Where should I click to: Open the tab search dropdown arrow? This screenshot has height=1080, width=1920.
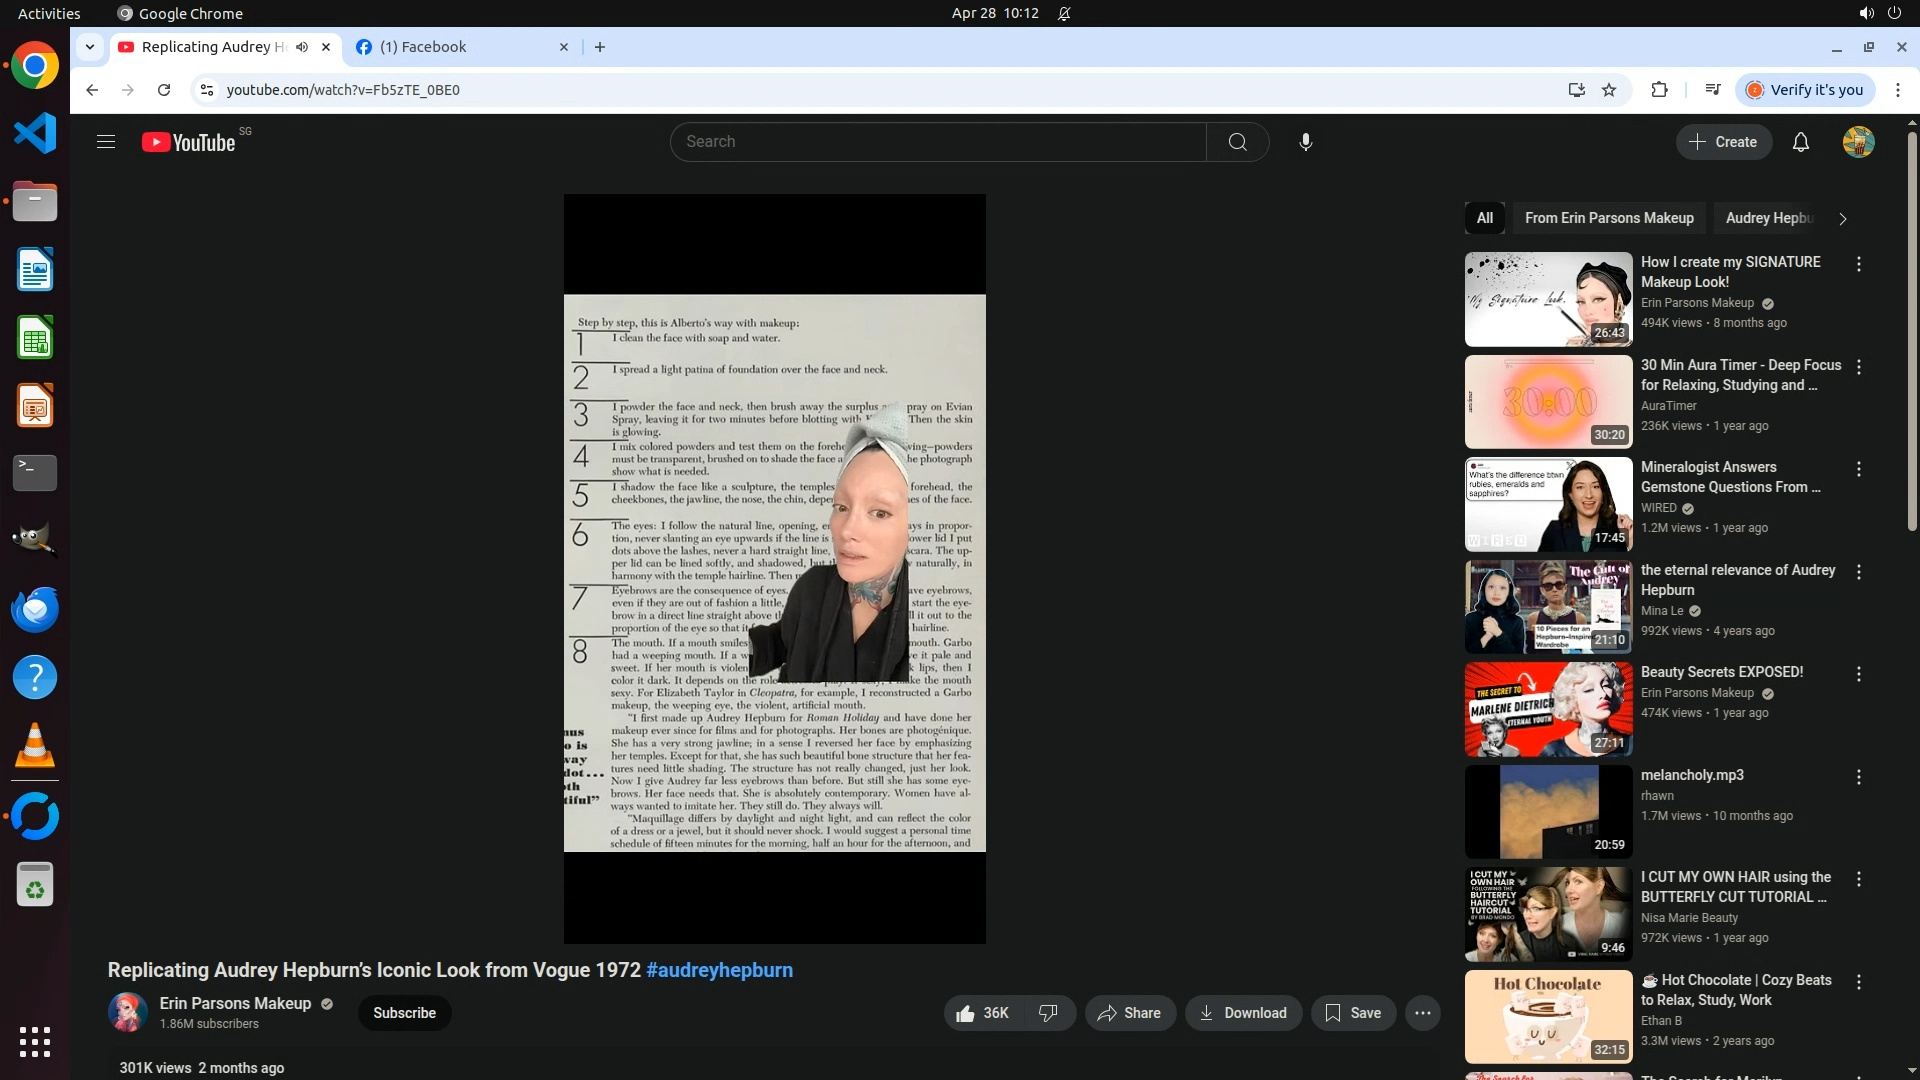tap(90, 47)
